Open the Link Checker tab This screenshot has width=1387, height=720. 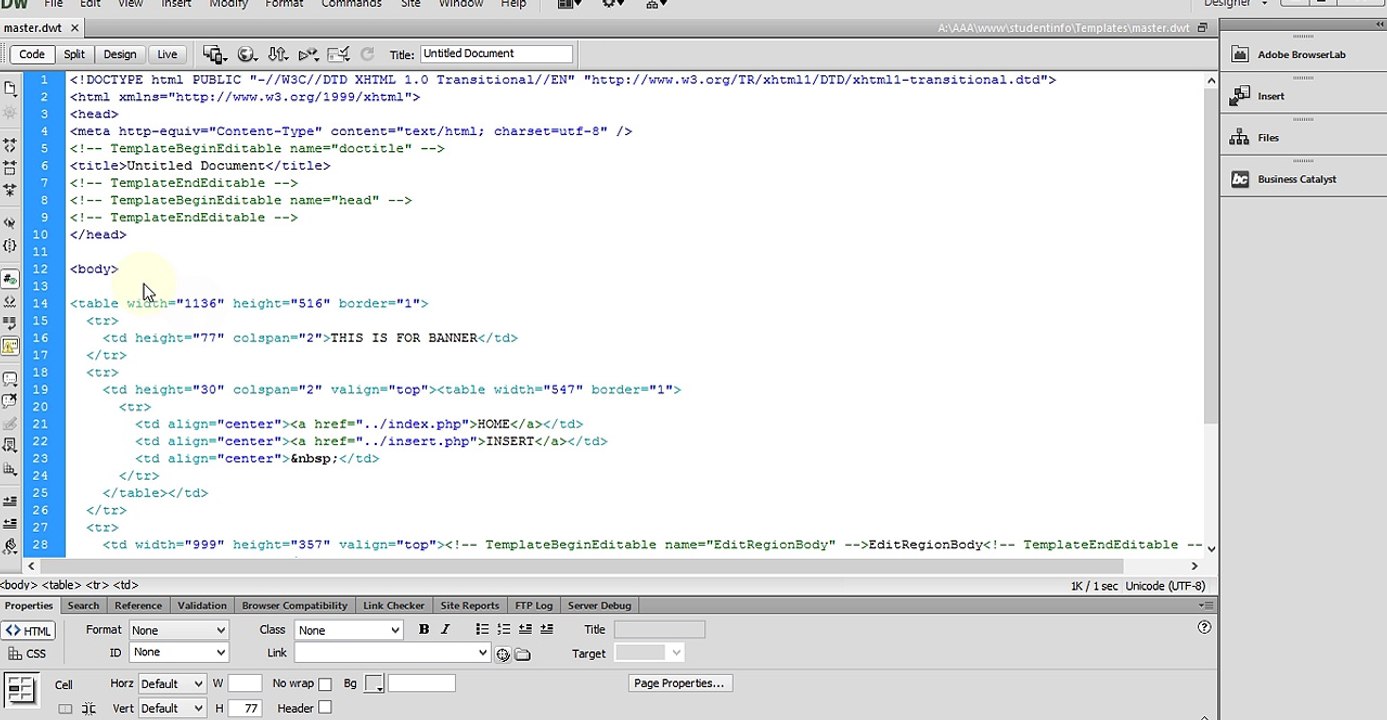click(x=394, y=605)
